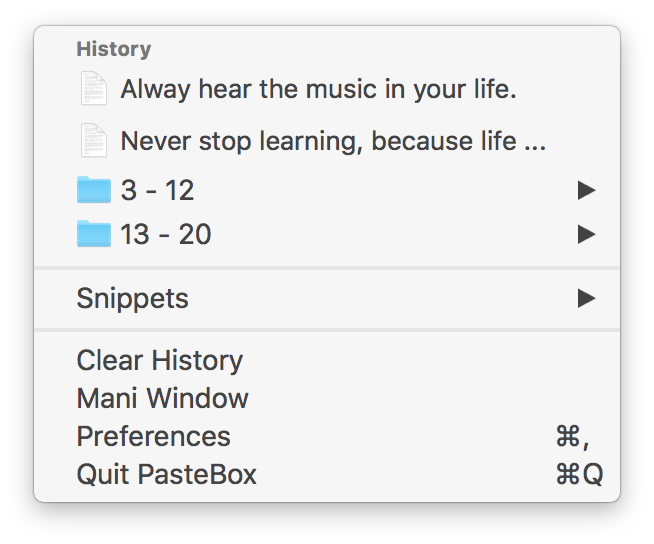This screenshot has height=544, width=654.
Task: Click the History section header
Action: (113, 49)
